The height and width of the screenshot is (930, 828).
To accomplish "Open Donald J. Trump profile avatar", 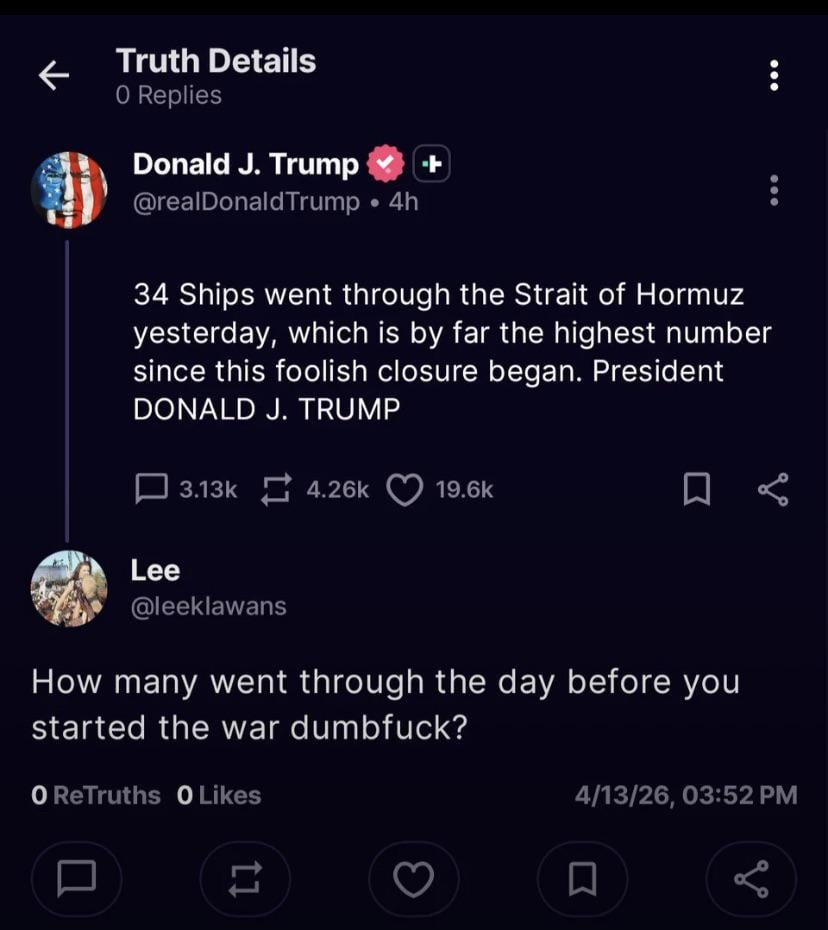I will (69, 190).
